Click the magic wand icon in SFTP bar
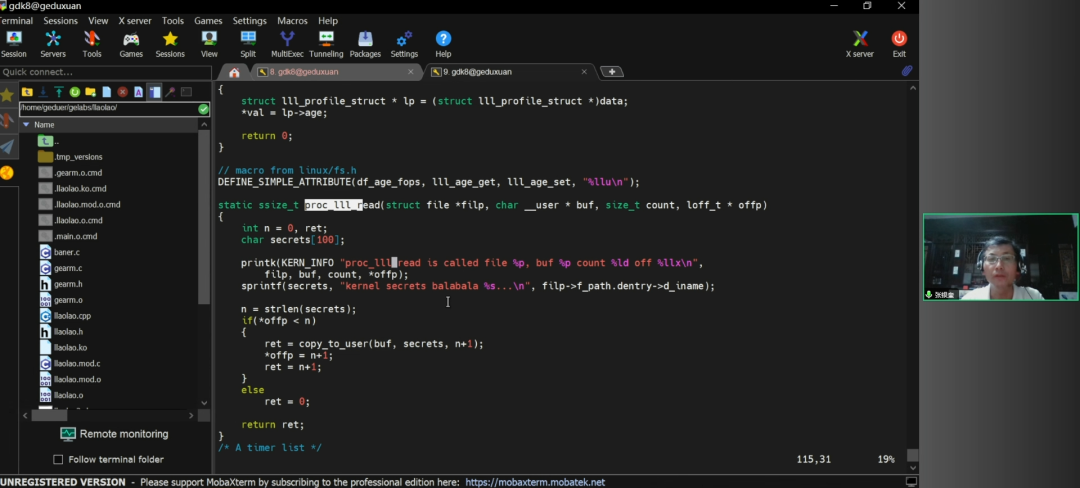This screenshot has width=1080, height=488. (170, 92)
